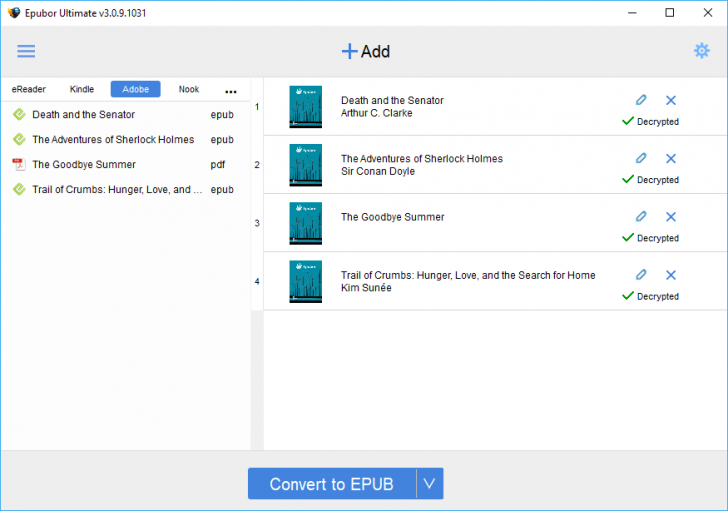
Task: Click author name Sir Conan Doyle
Action: click(378, 171)
